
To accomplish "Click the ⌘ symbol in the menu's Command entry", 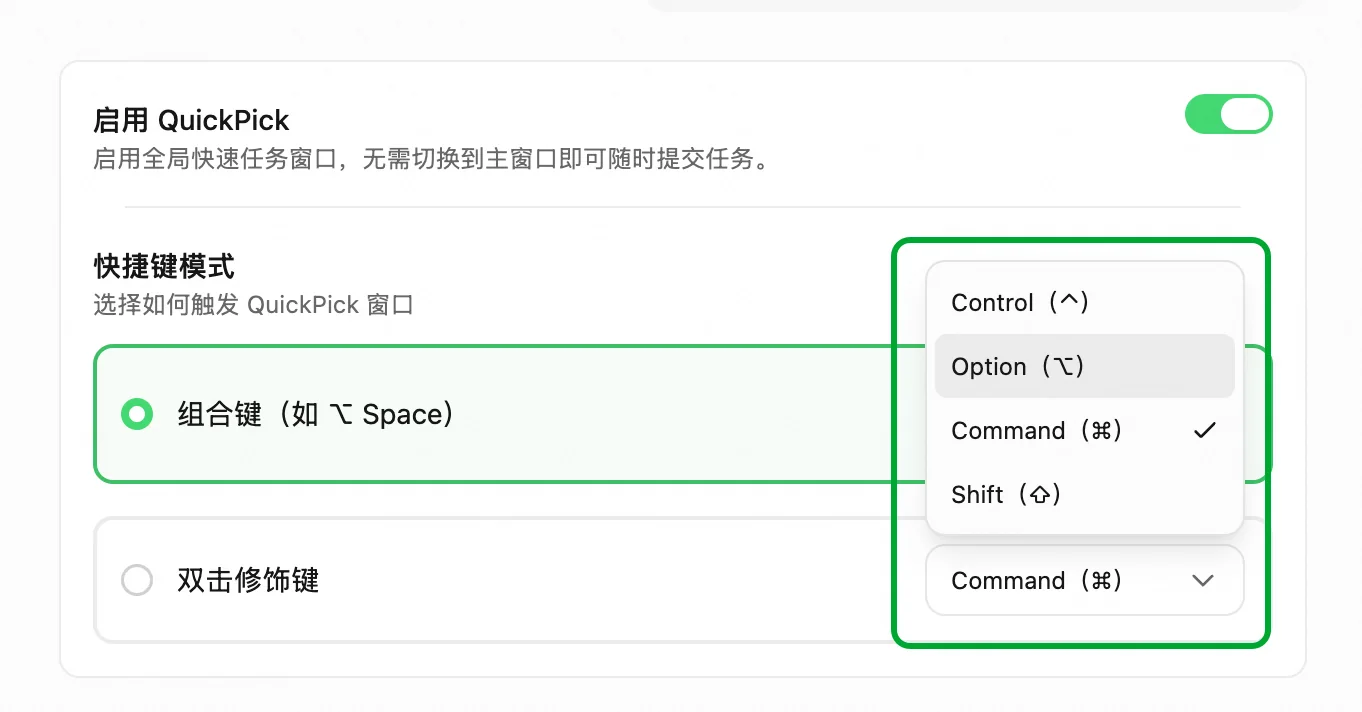I will 1102,431.
